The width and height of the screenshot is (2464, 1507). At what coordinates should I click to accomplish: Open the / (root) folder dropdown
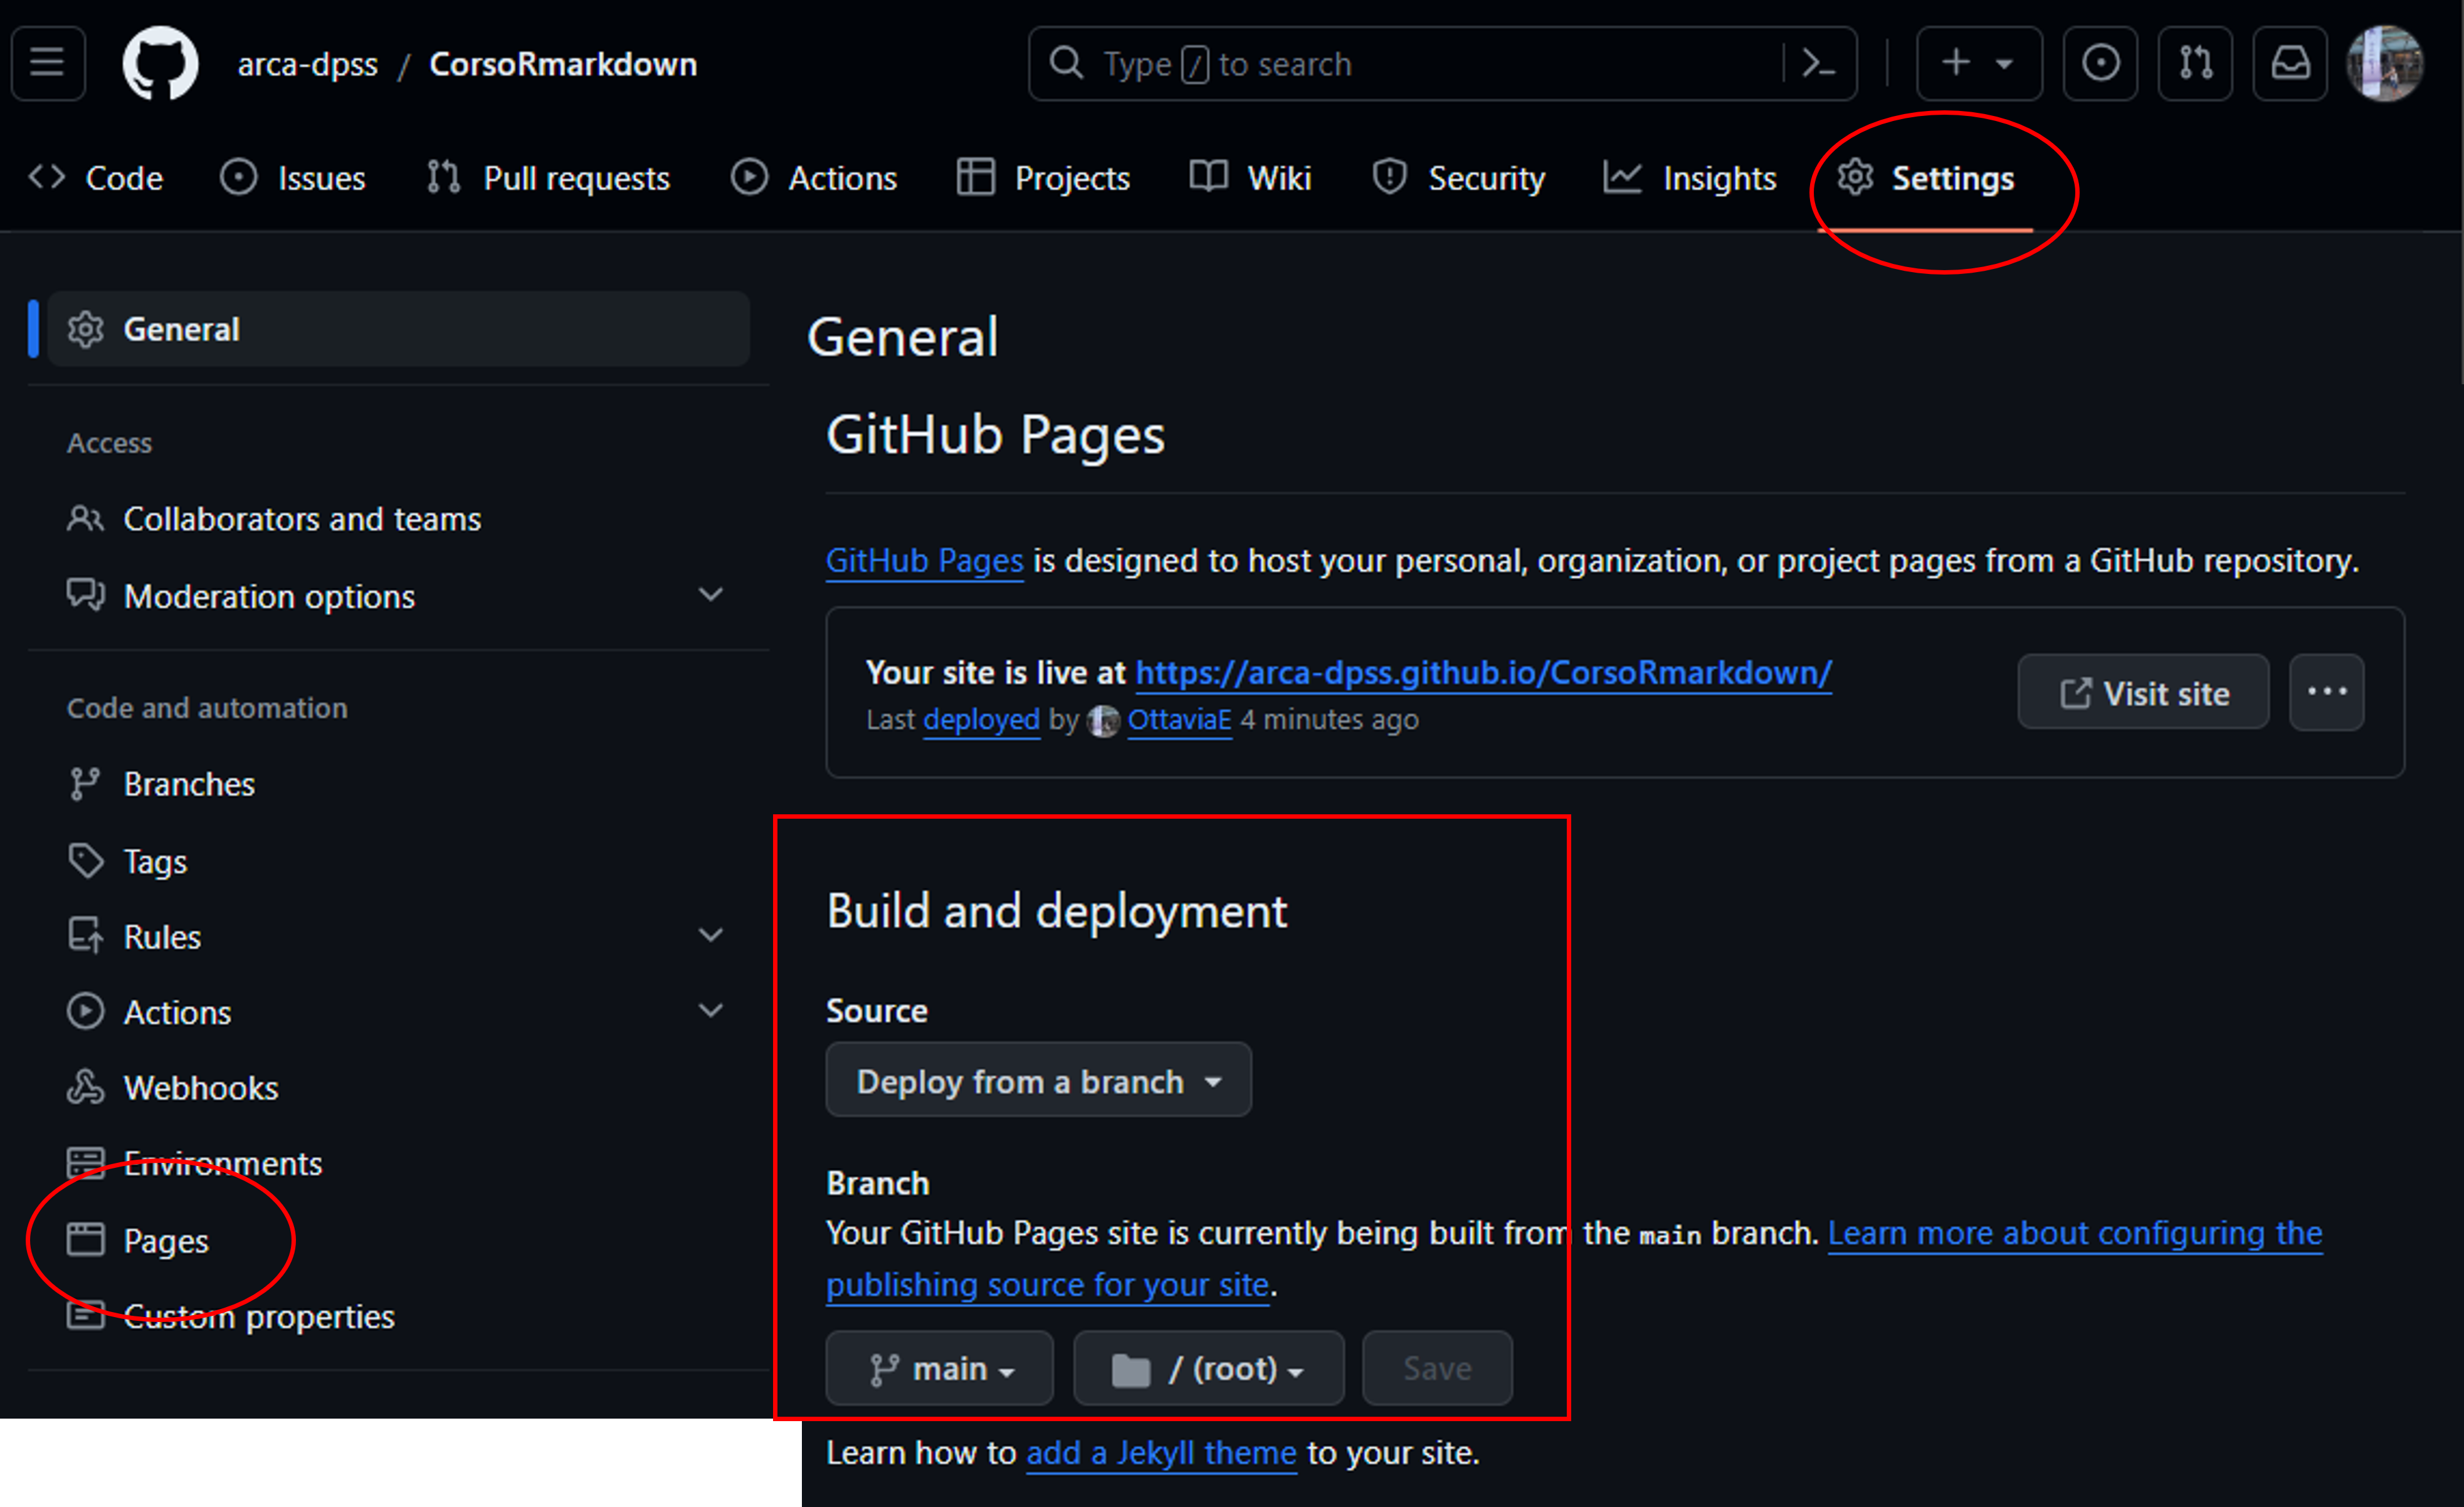click(x=1208, y=1368)
